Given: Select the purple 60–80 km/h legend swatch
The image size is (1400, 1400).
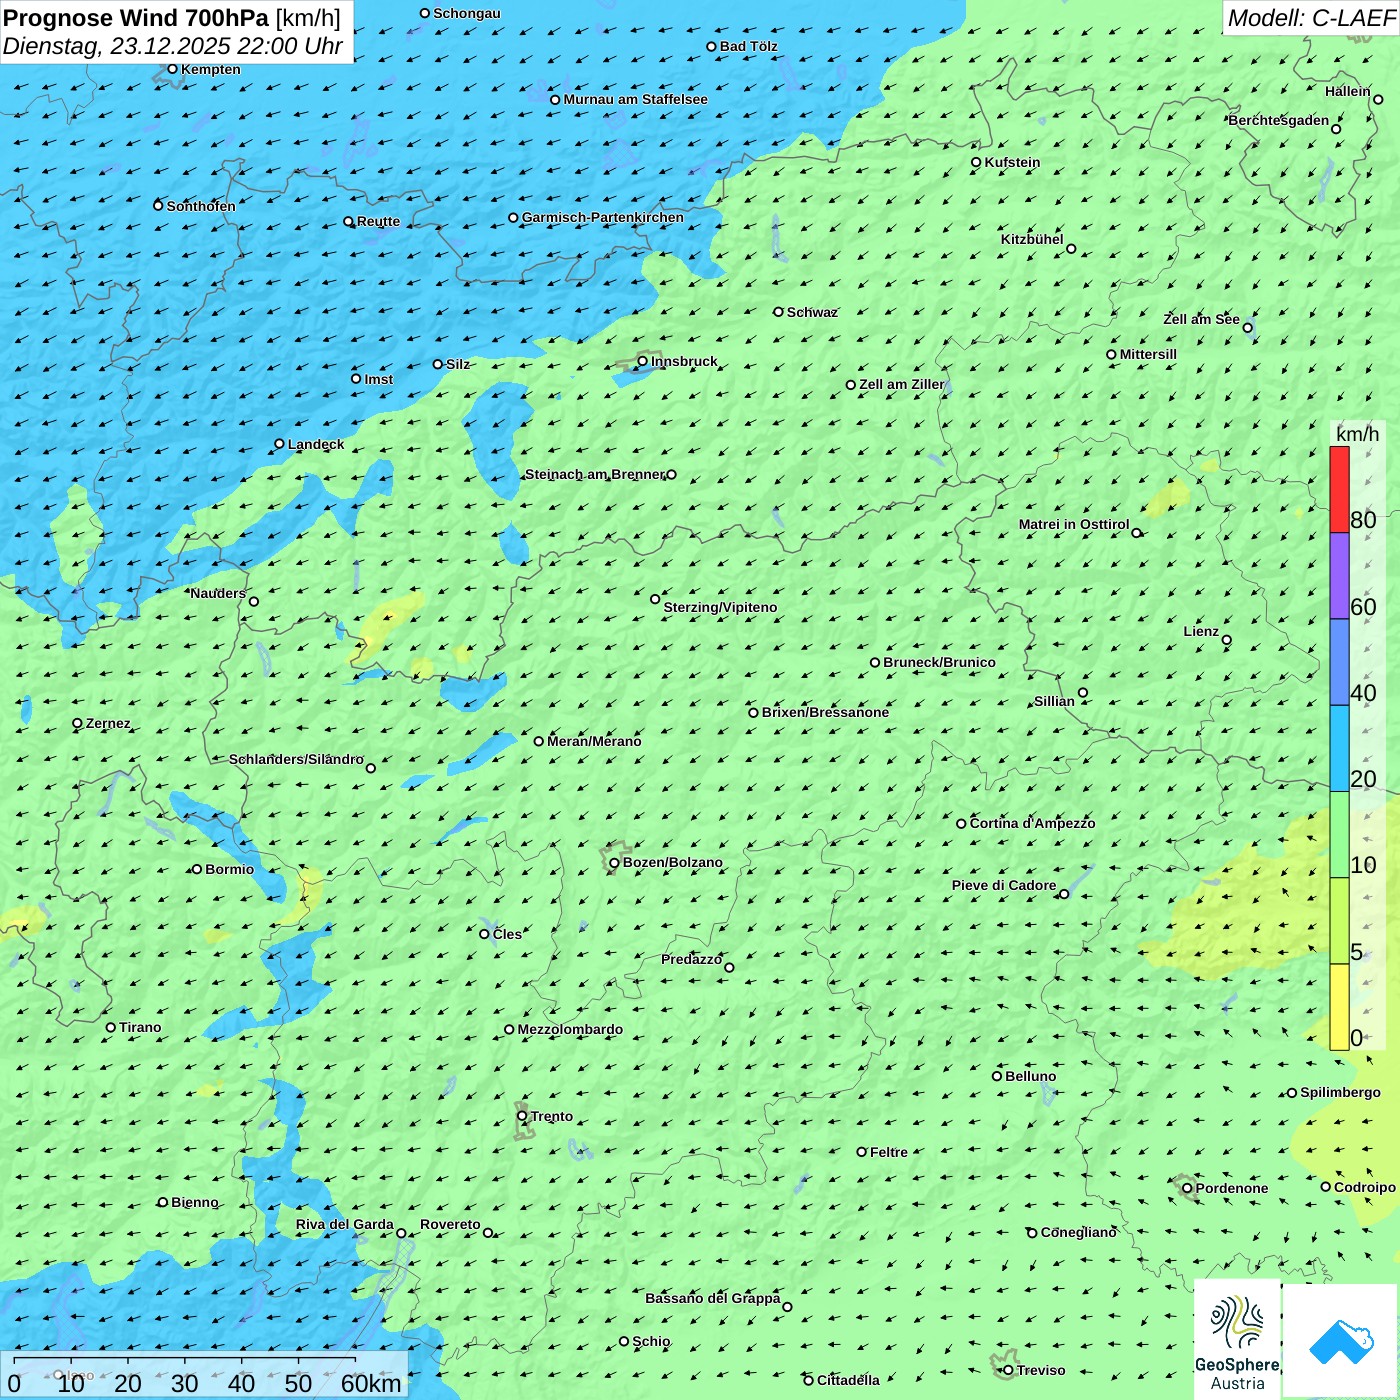Looking at the screenshot, I should pyautogui.click(x=1339, y=576).
